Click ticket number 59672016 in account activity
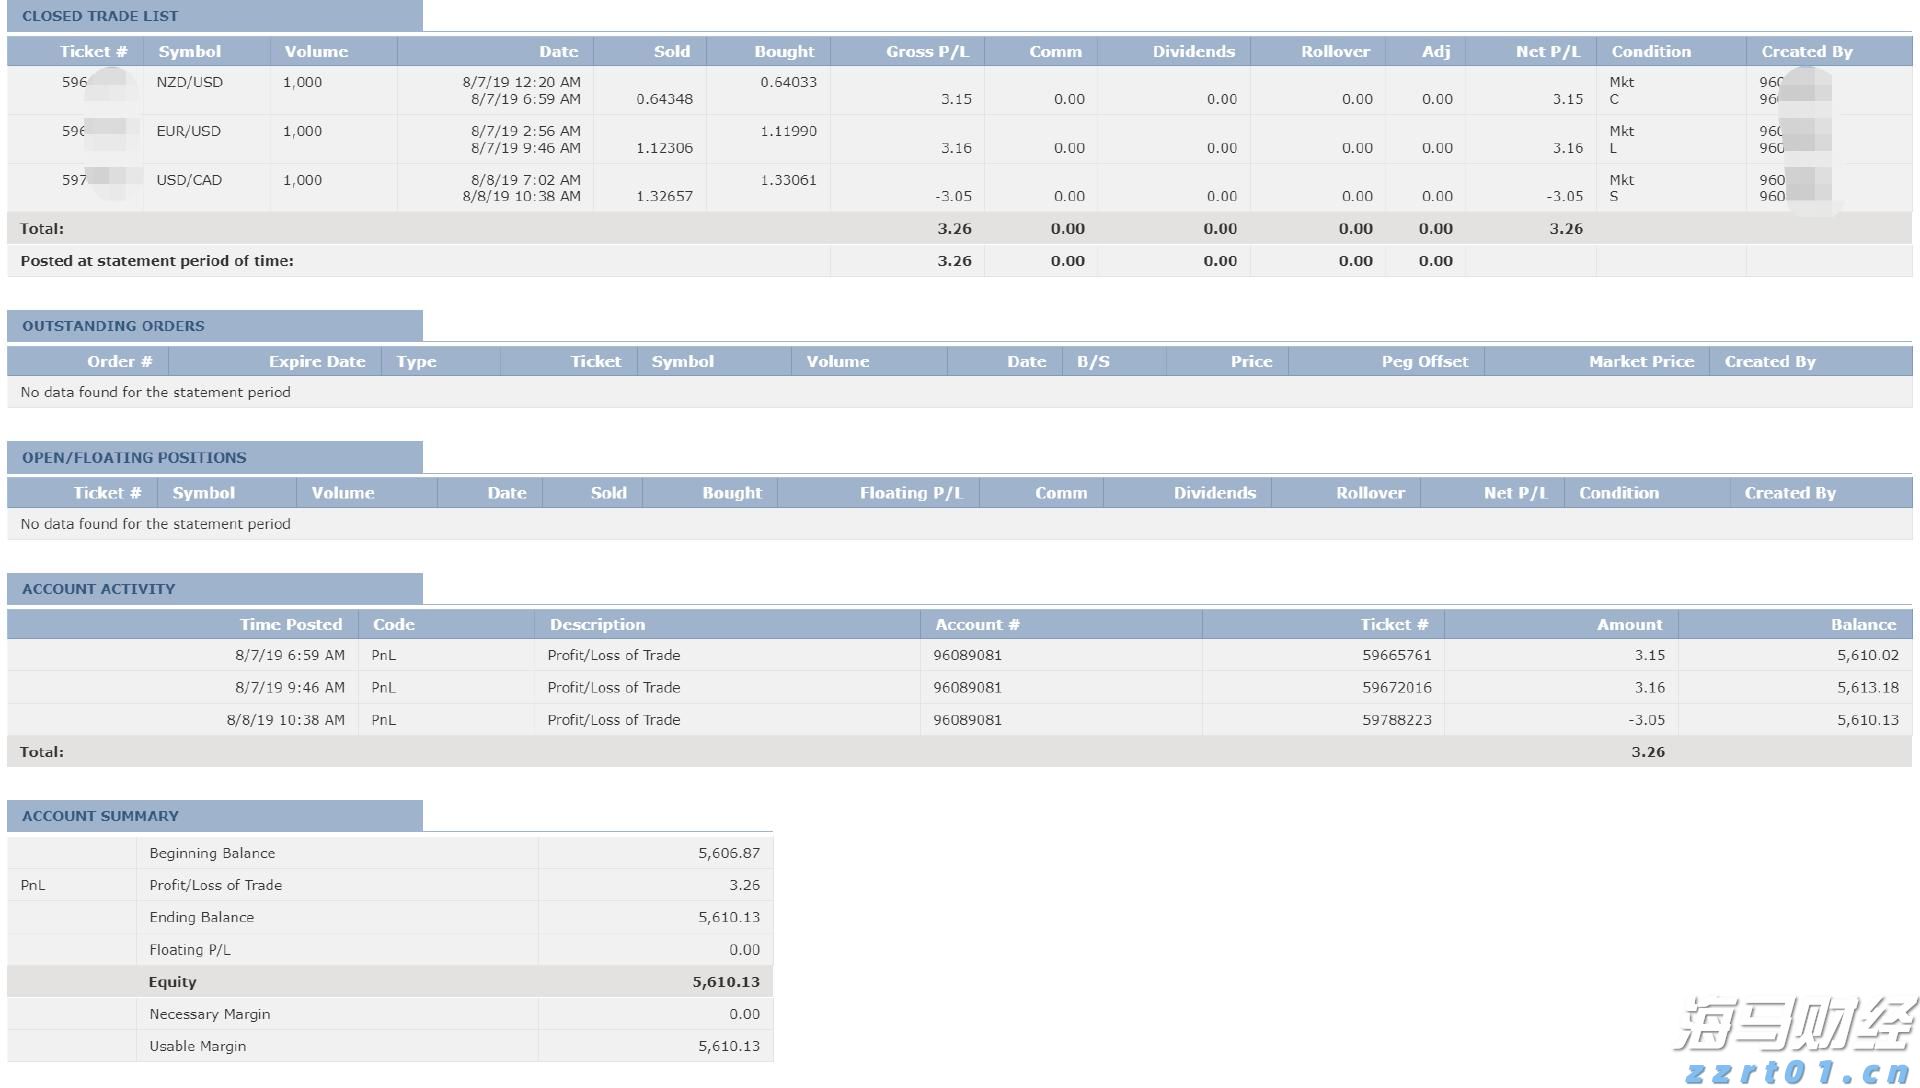 [x=1396, y=687]
